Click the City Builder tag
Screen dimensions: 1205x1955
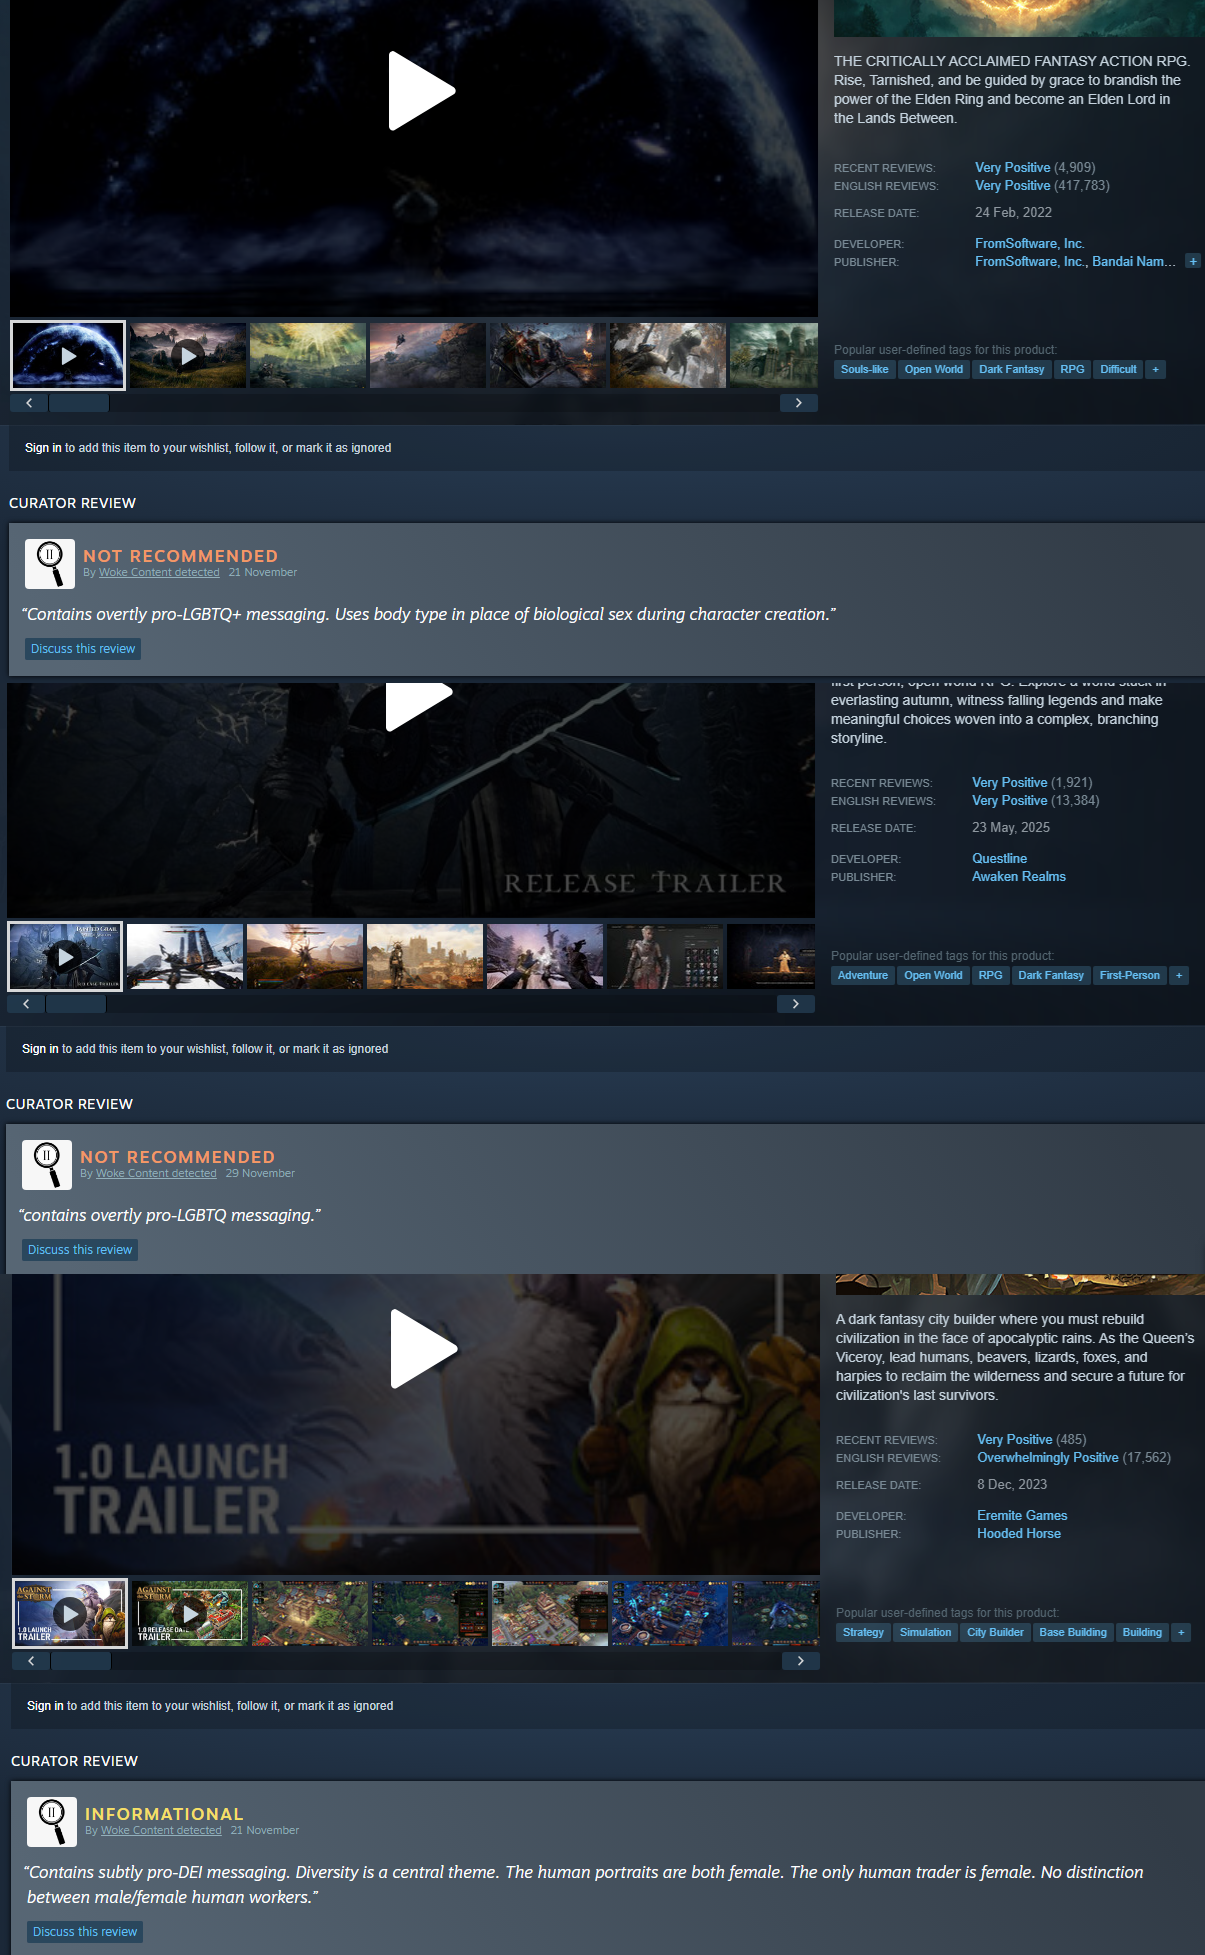[x=995, y=1632]
